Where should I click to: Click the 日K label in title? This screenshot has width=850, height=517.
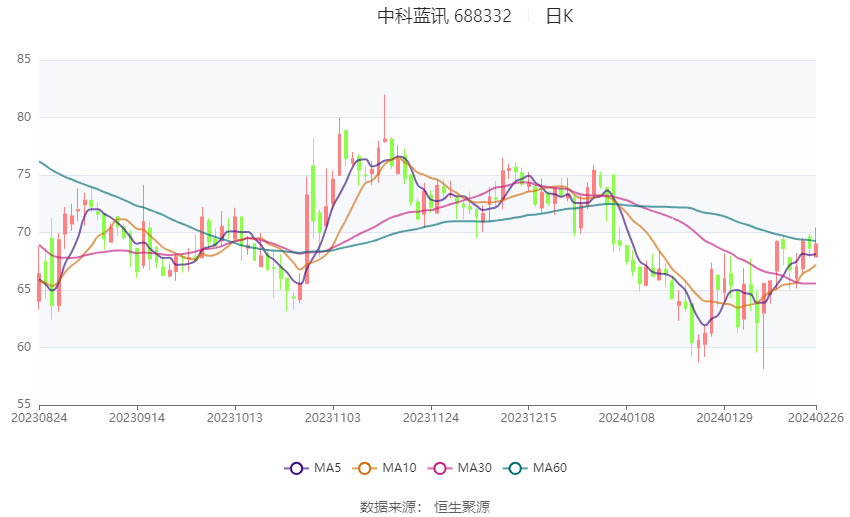[x=559, y=16]
